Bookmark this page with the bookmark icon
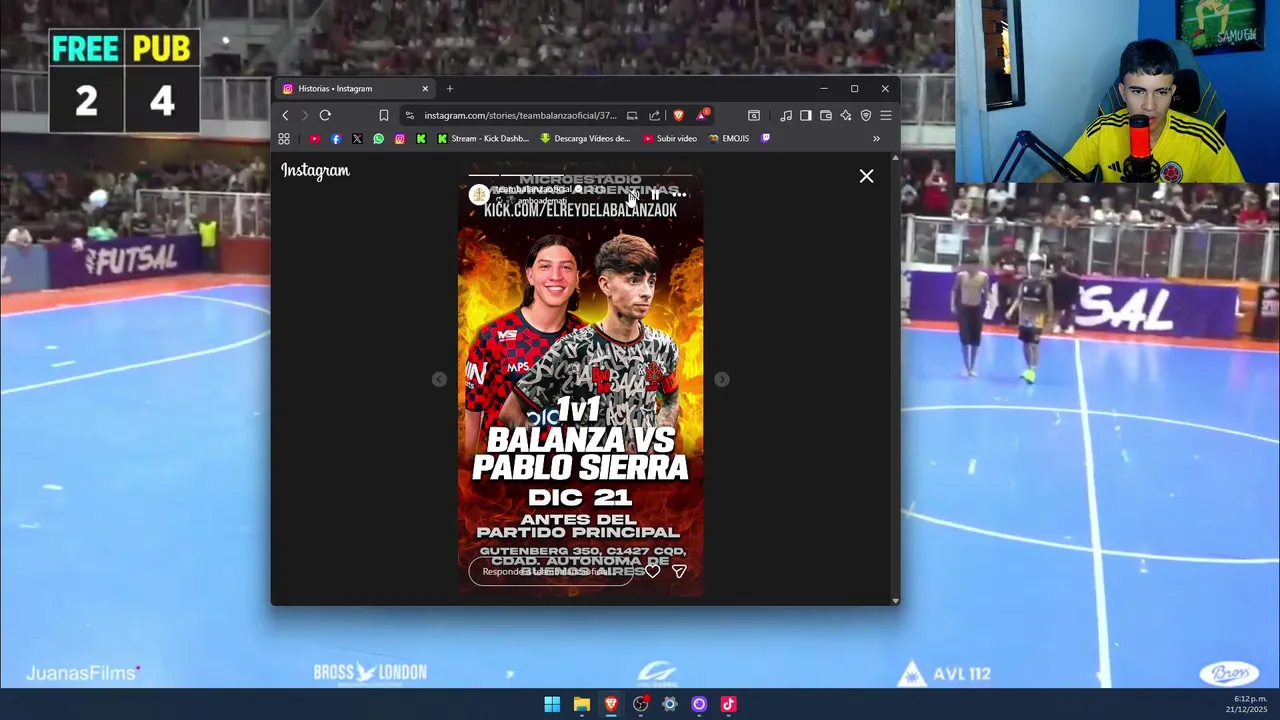 pyautogui.click(x=383, y=116)
